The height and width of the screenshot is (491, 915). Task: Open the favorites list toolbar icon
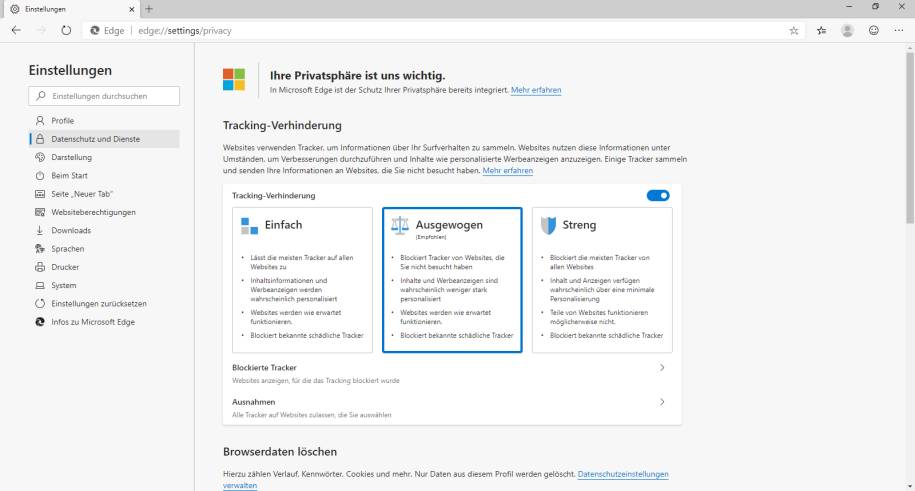click(x=821, y=31)
